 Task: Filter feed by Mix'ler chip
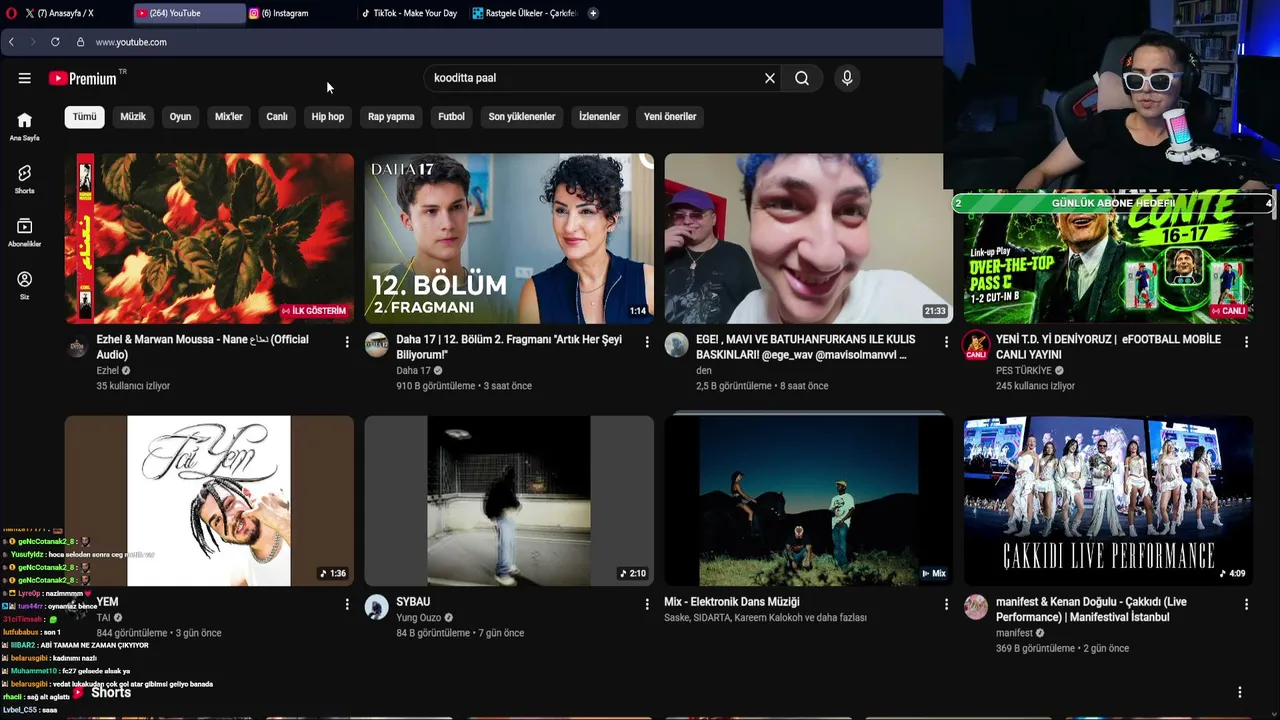click(229, 116)
